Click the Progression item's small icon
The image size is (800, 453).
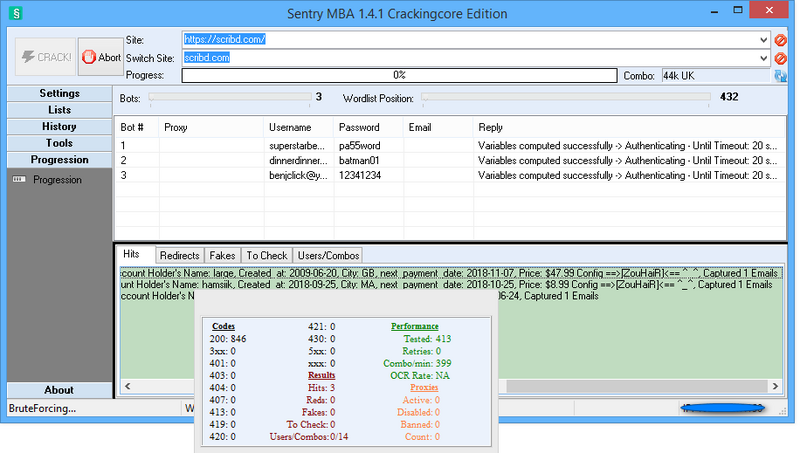(x=19, y=180)
